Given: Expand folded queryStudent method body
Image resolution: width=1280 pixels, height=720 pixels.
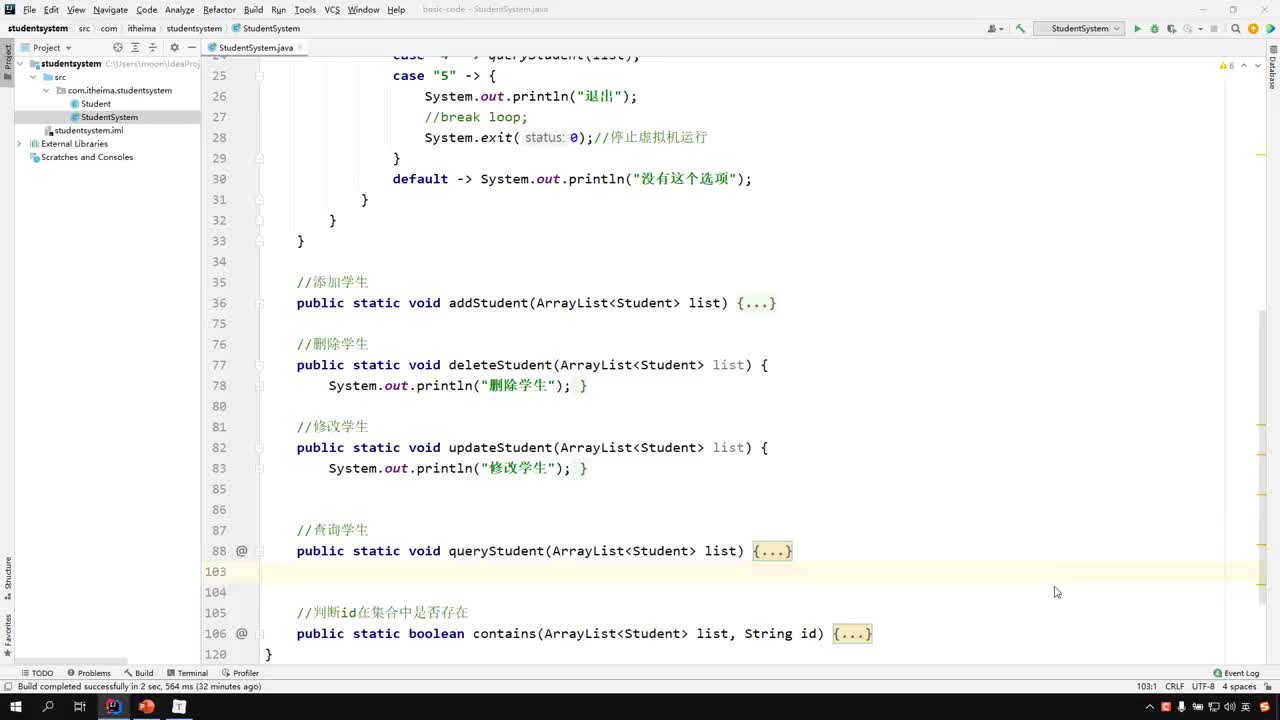Looking at the screenshot, I should tap(772, 551).
